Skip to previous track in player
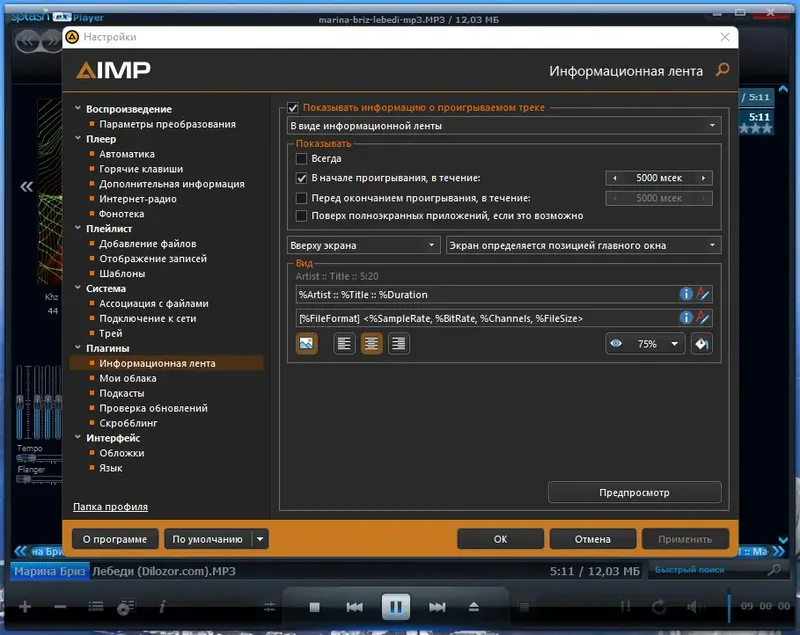Image resolution: width=800 pixels, height=635 pixels. click(355, 607)
